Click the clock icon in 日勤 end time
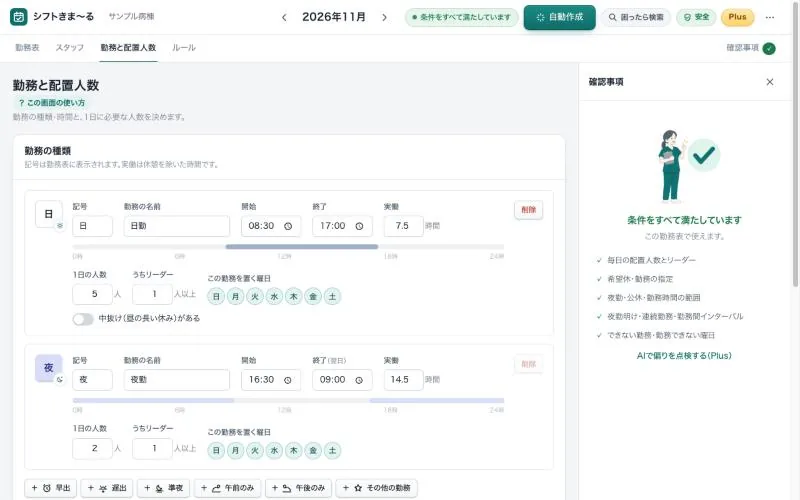The width and height of the screenshot is (800, 500). pyautogui.click(x=359, y=226)
